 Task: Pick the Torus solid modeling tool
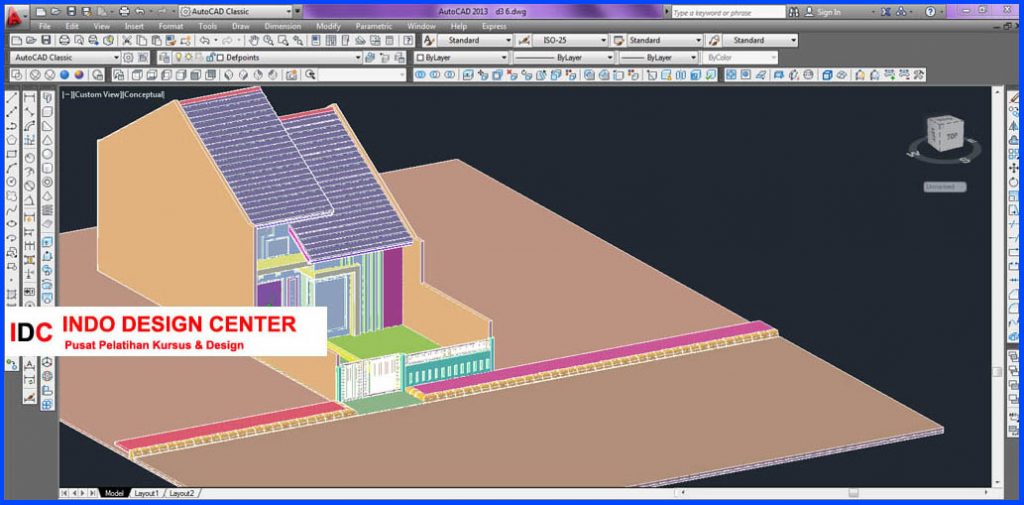[48, 182]
